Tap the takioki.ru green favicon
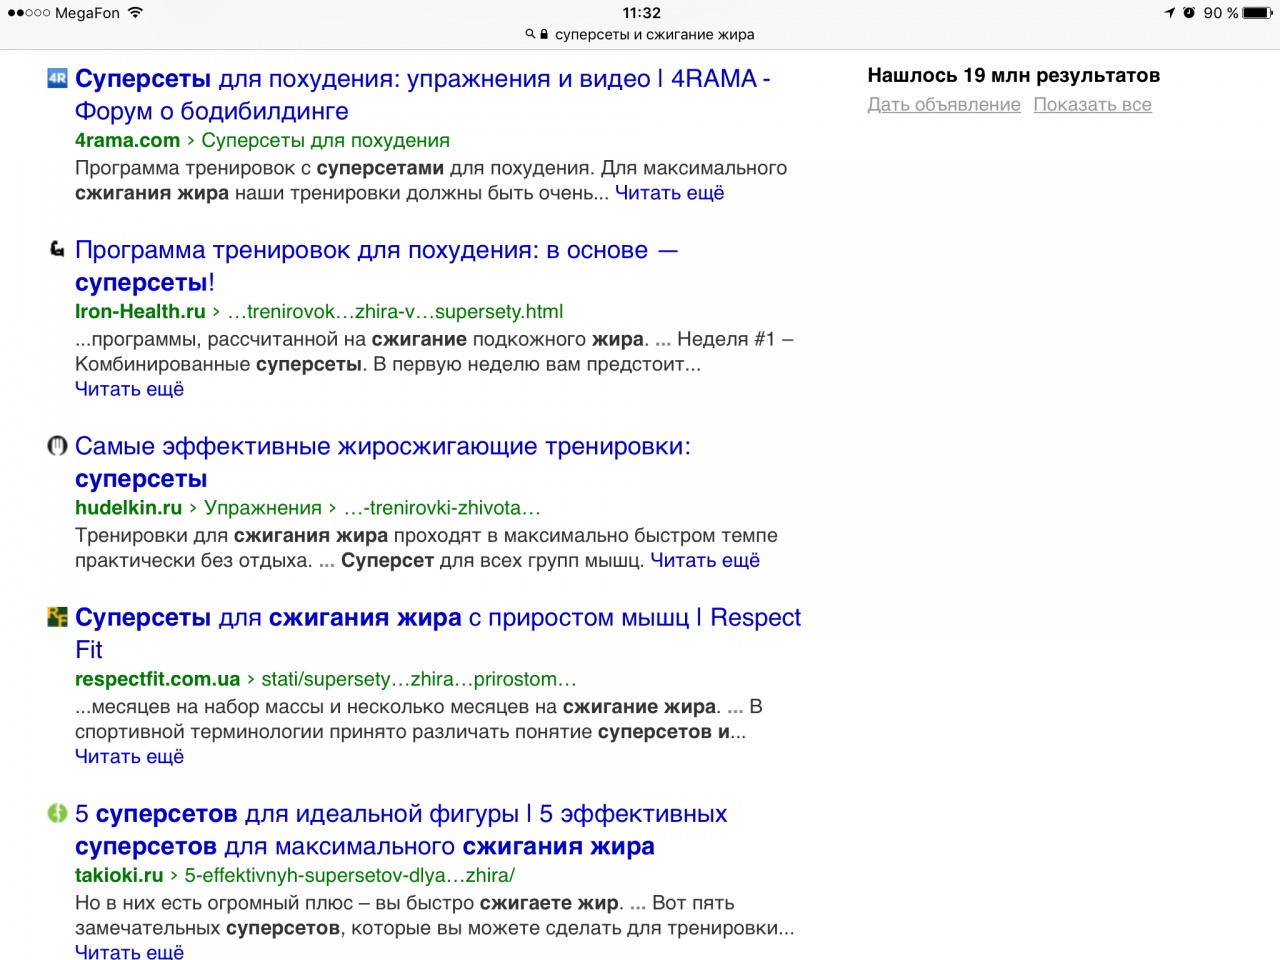The width and height of the screenshot is (1280, 960). [57, 813]
